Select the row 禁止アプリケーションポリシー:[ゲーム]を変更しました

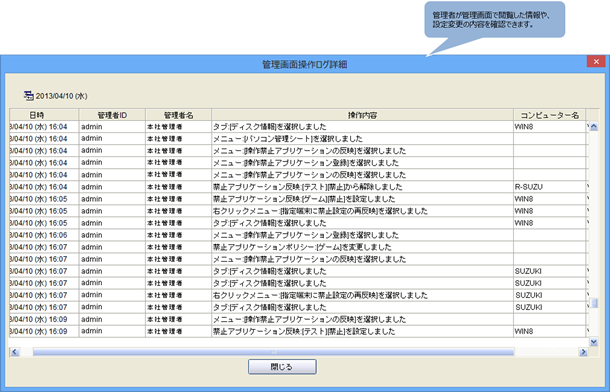(x=299, y=247)
